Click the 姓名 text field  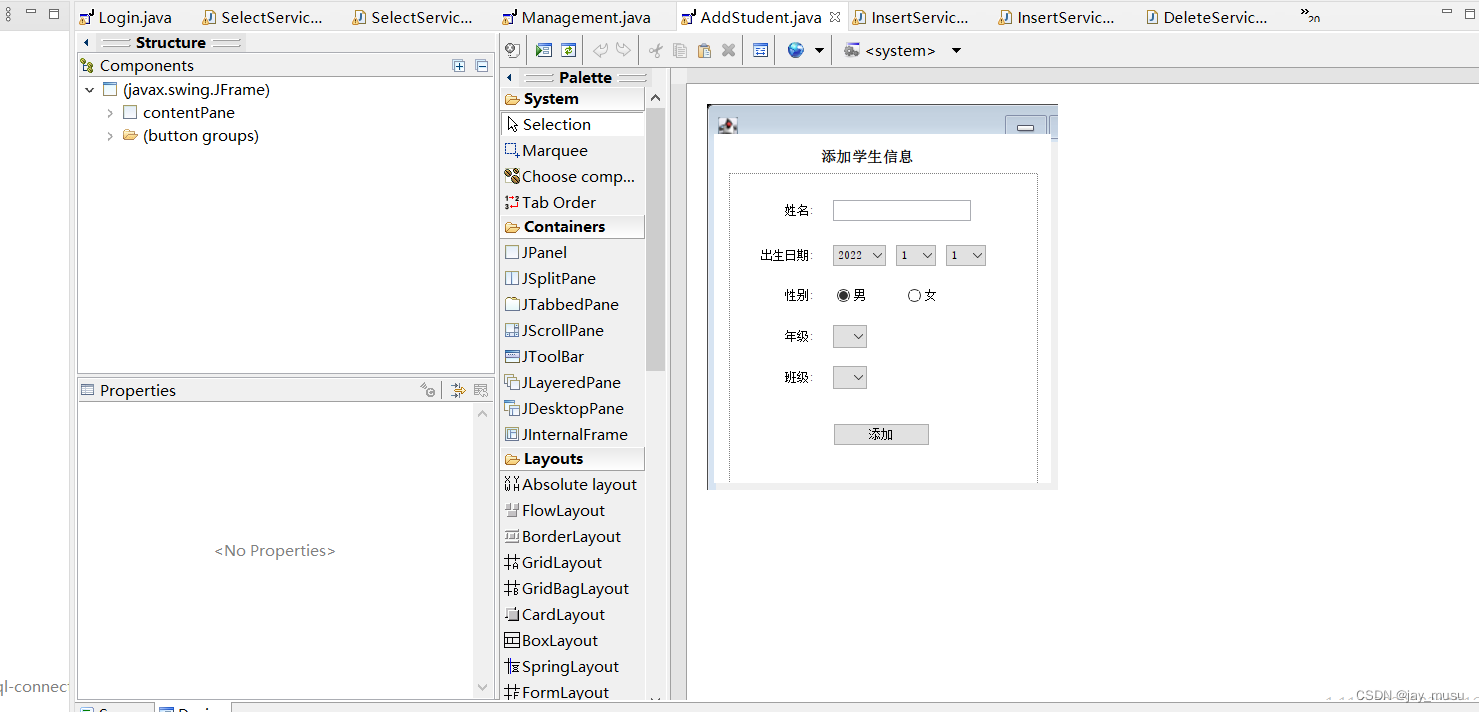902,210
